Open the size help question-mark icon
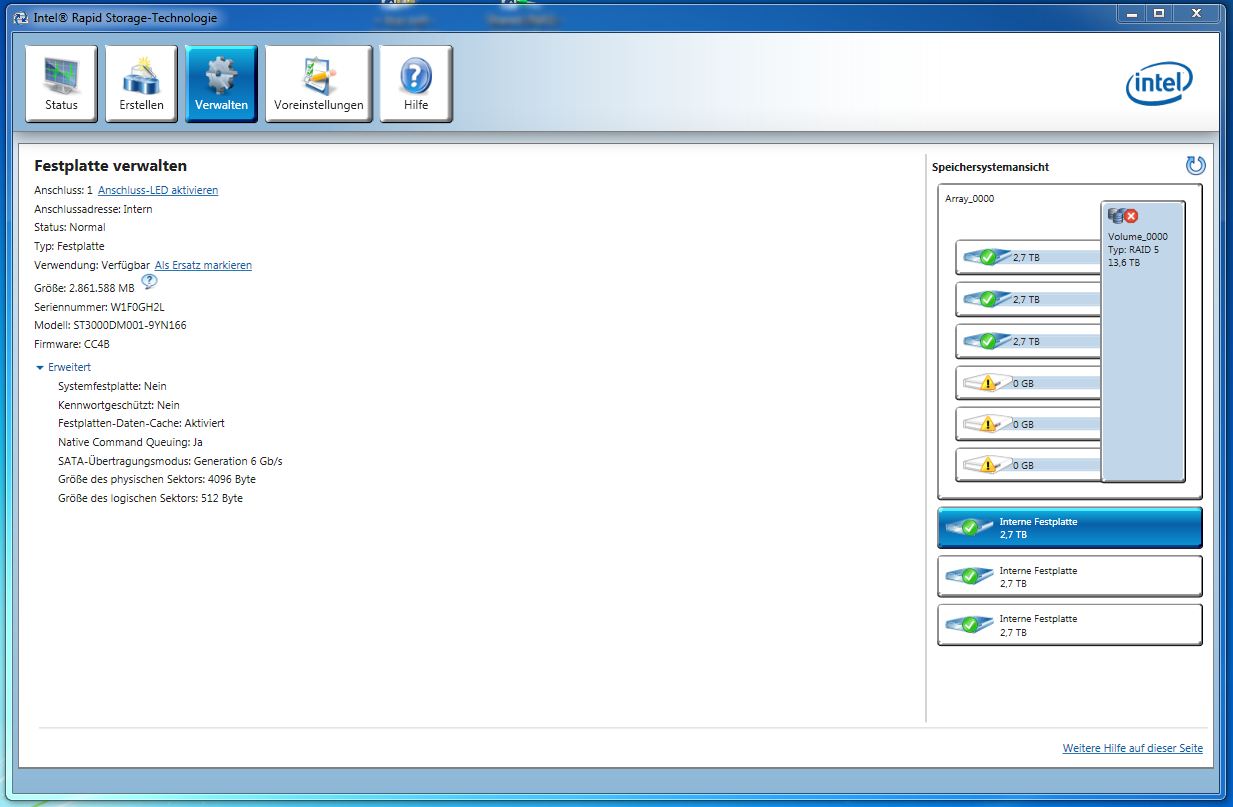This screenshot has width=1233, height=807. point(149,283)
